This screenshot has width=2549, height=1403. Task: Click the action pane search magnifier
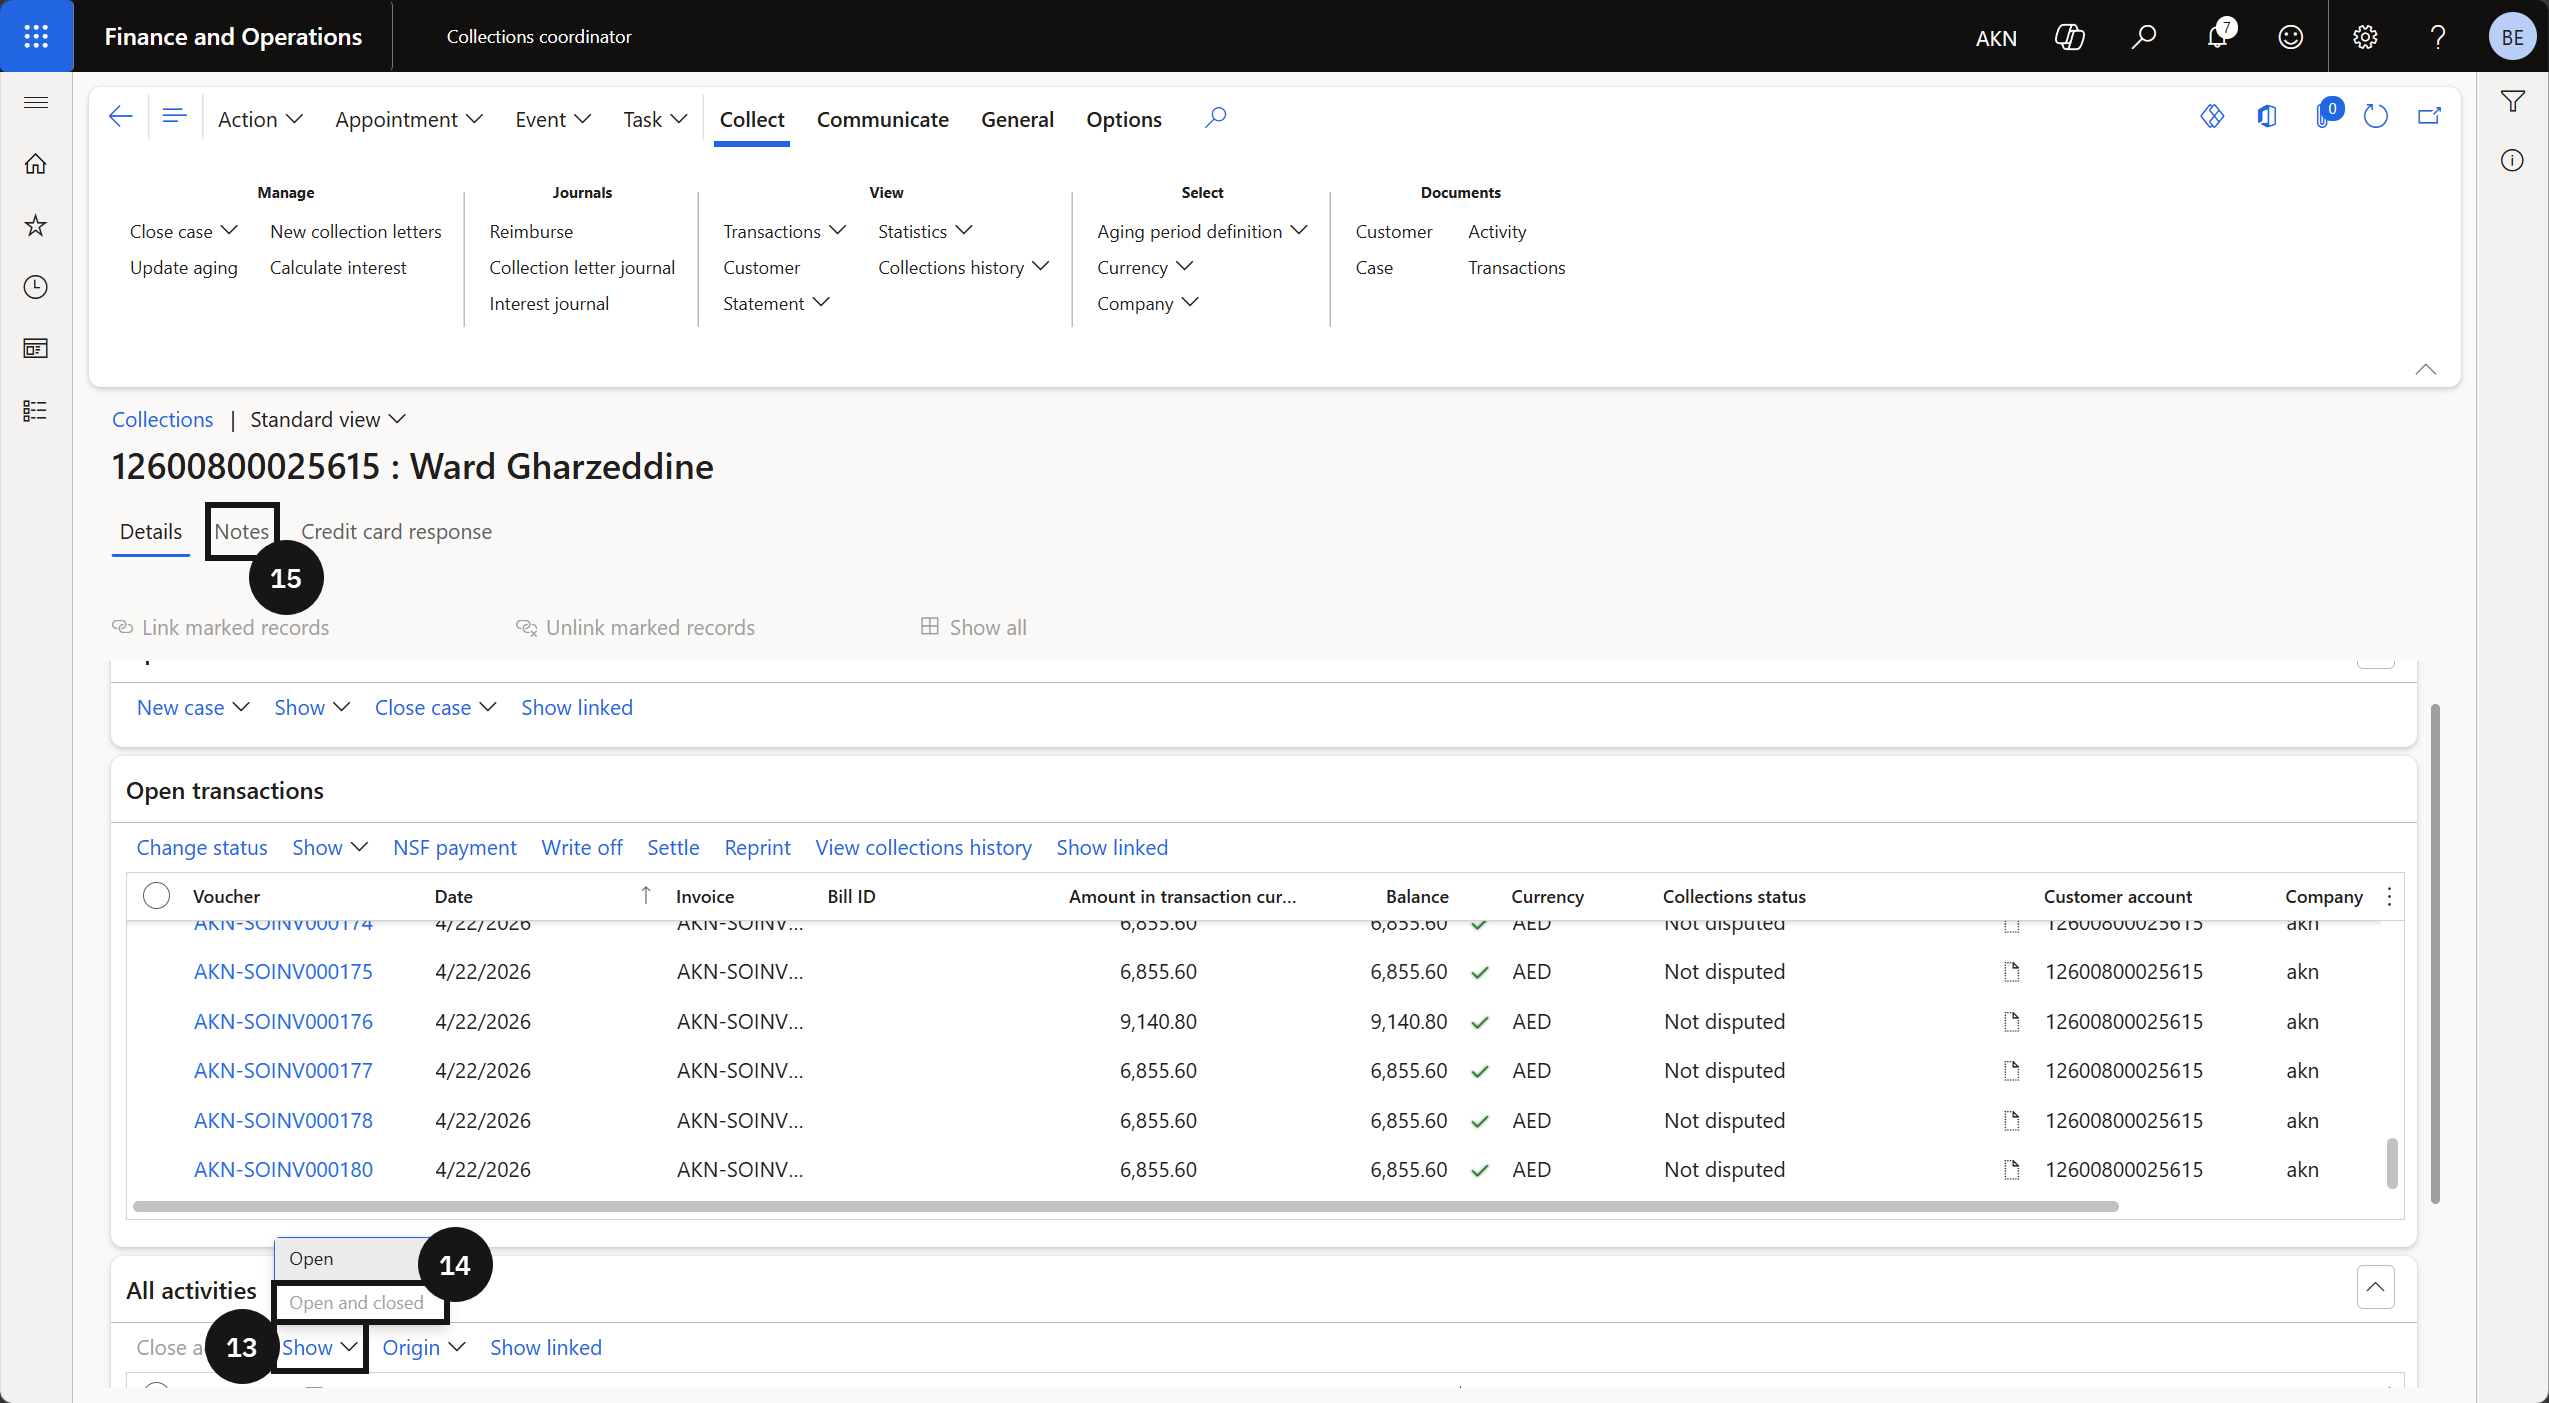[x=1215, y=118]
